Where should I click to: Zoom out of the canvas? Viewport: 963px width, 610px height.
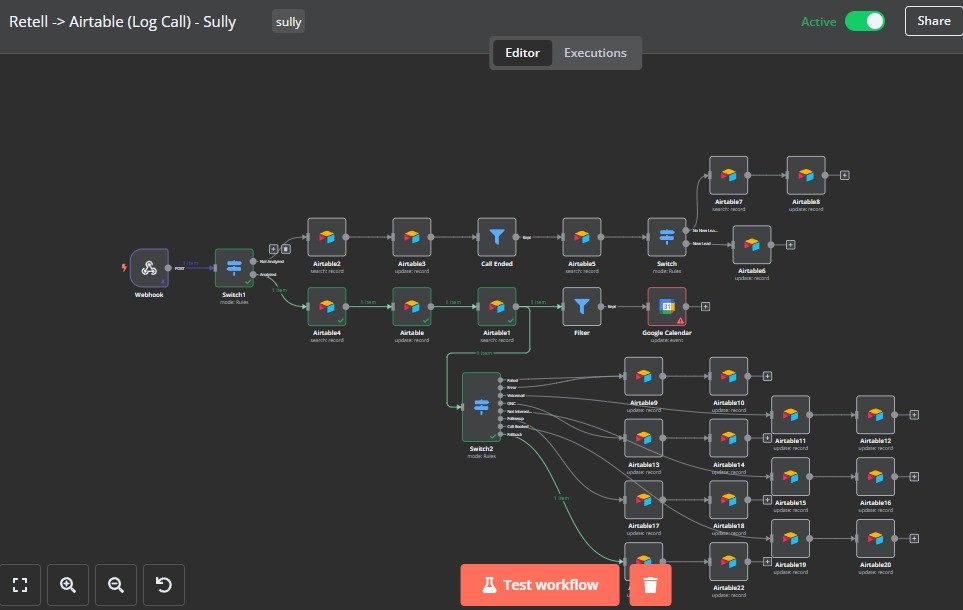116,585
